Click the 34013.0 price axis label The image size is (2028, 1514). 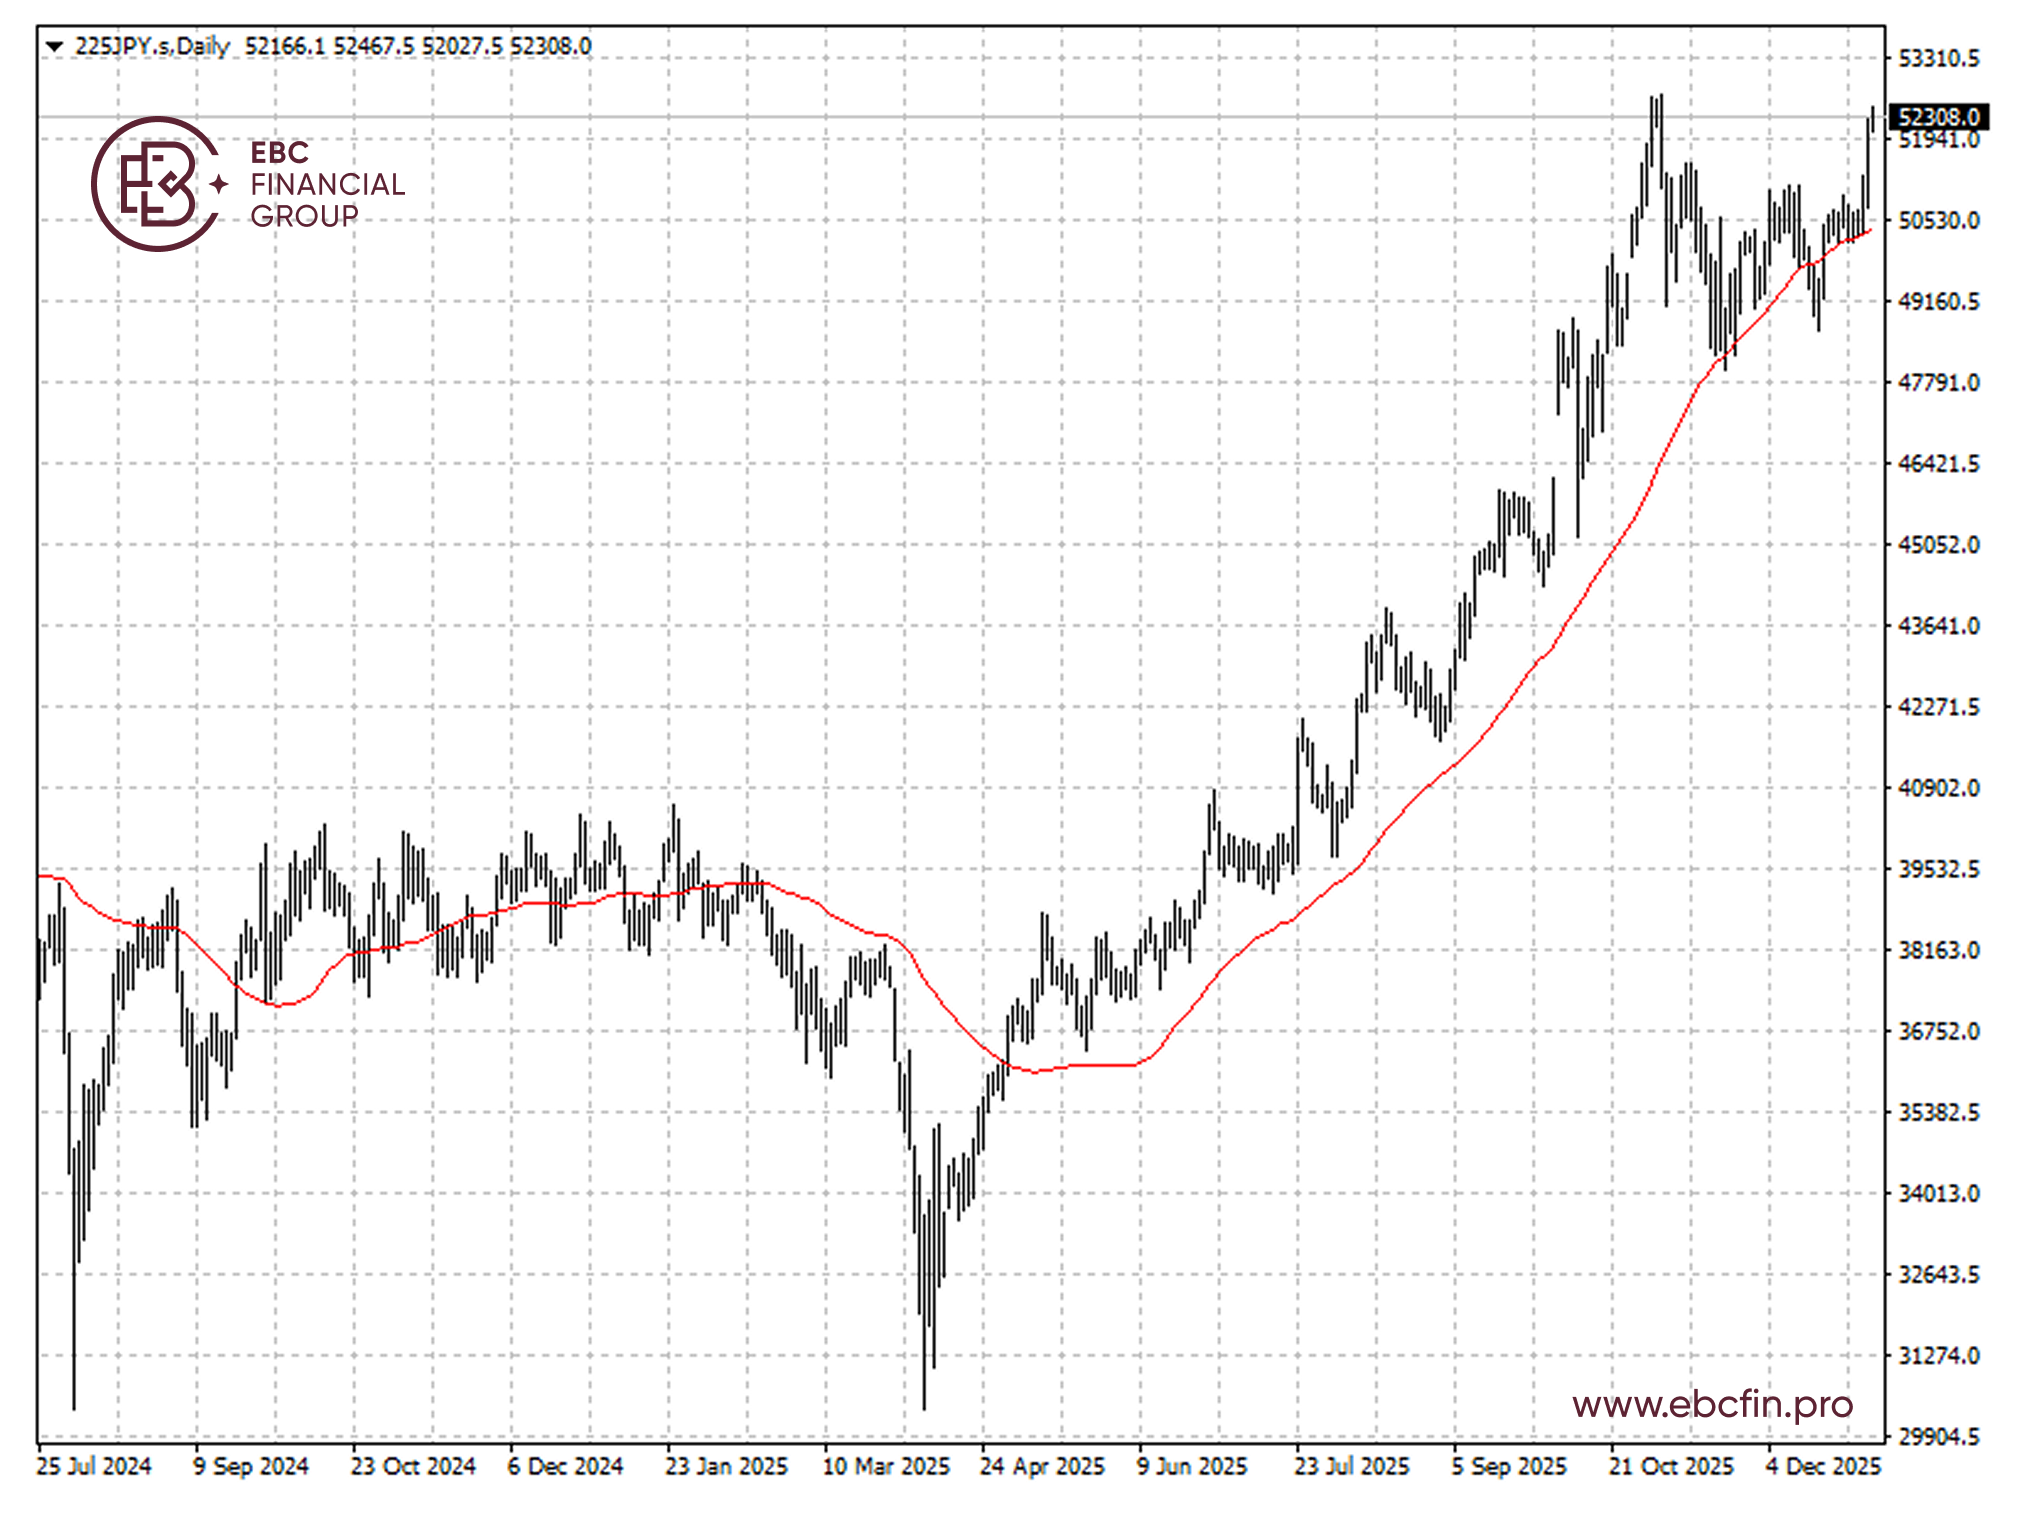click(1938, 1193)
